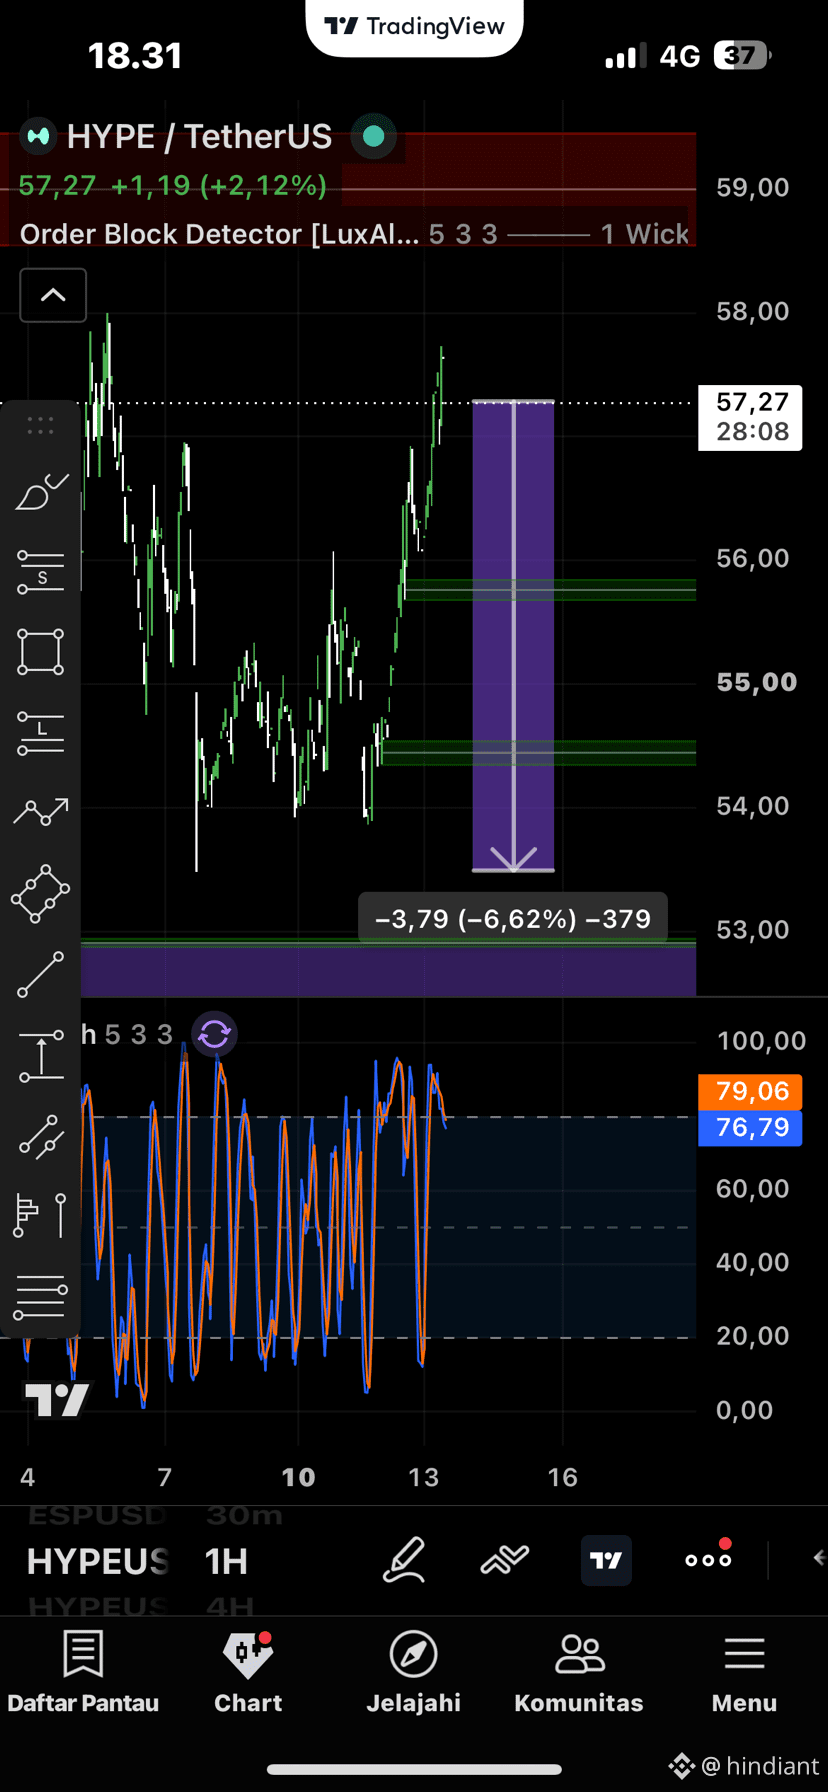The width and height of the screenshot is (828, 1792).
Task: Tap the date label 7 on time axis
Action: [165, 1478]
